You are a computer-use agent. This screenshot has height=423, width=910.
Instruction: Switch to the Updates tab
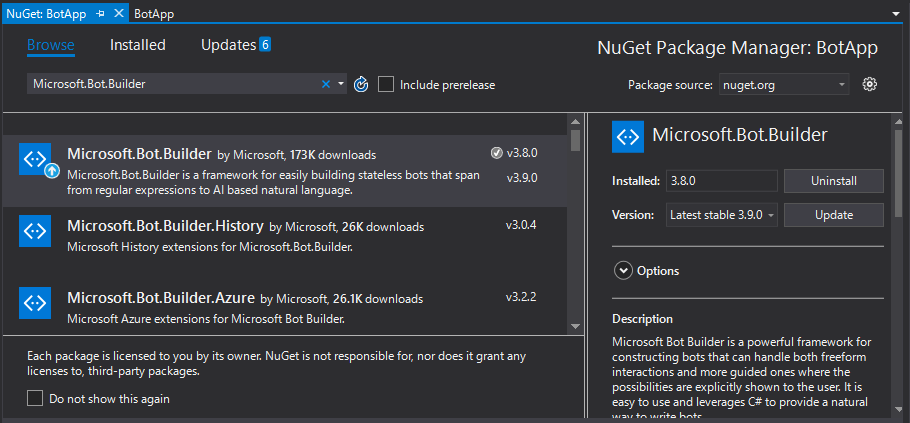228,45
